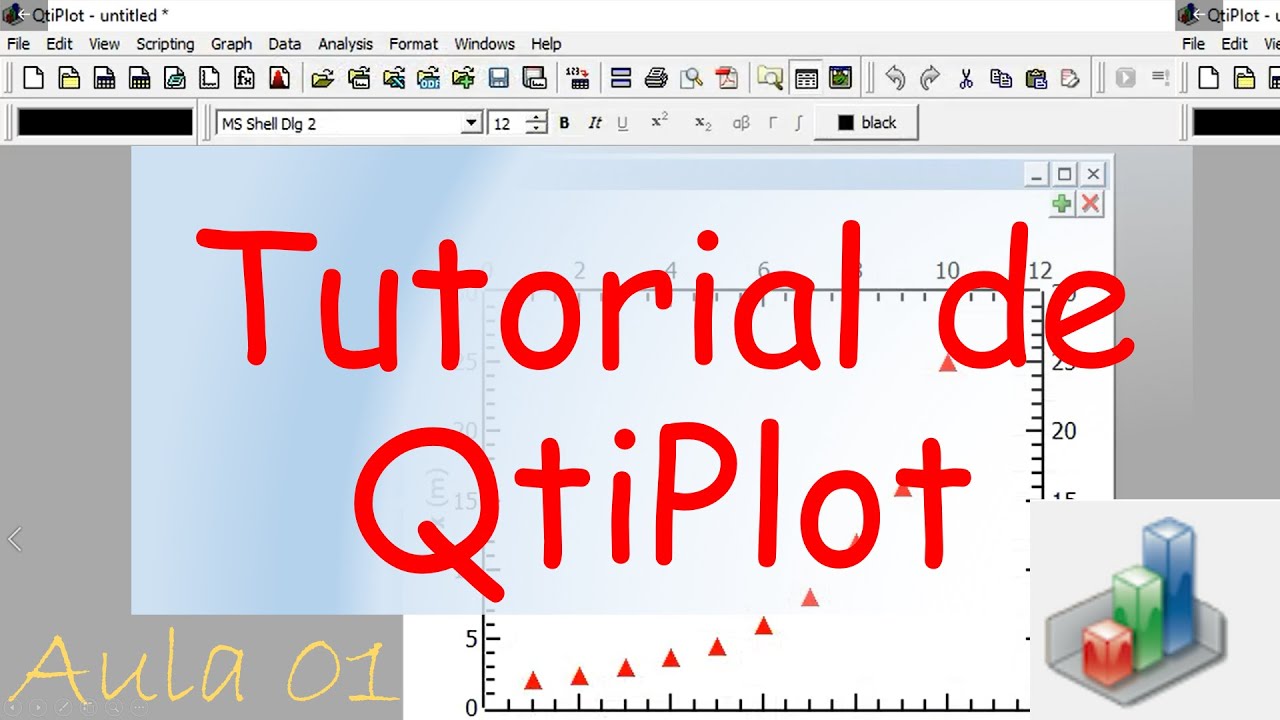
Task: Export the window to PDF
Action: pos(726,78)
